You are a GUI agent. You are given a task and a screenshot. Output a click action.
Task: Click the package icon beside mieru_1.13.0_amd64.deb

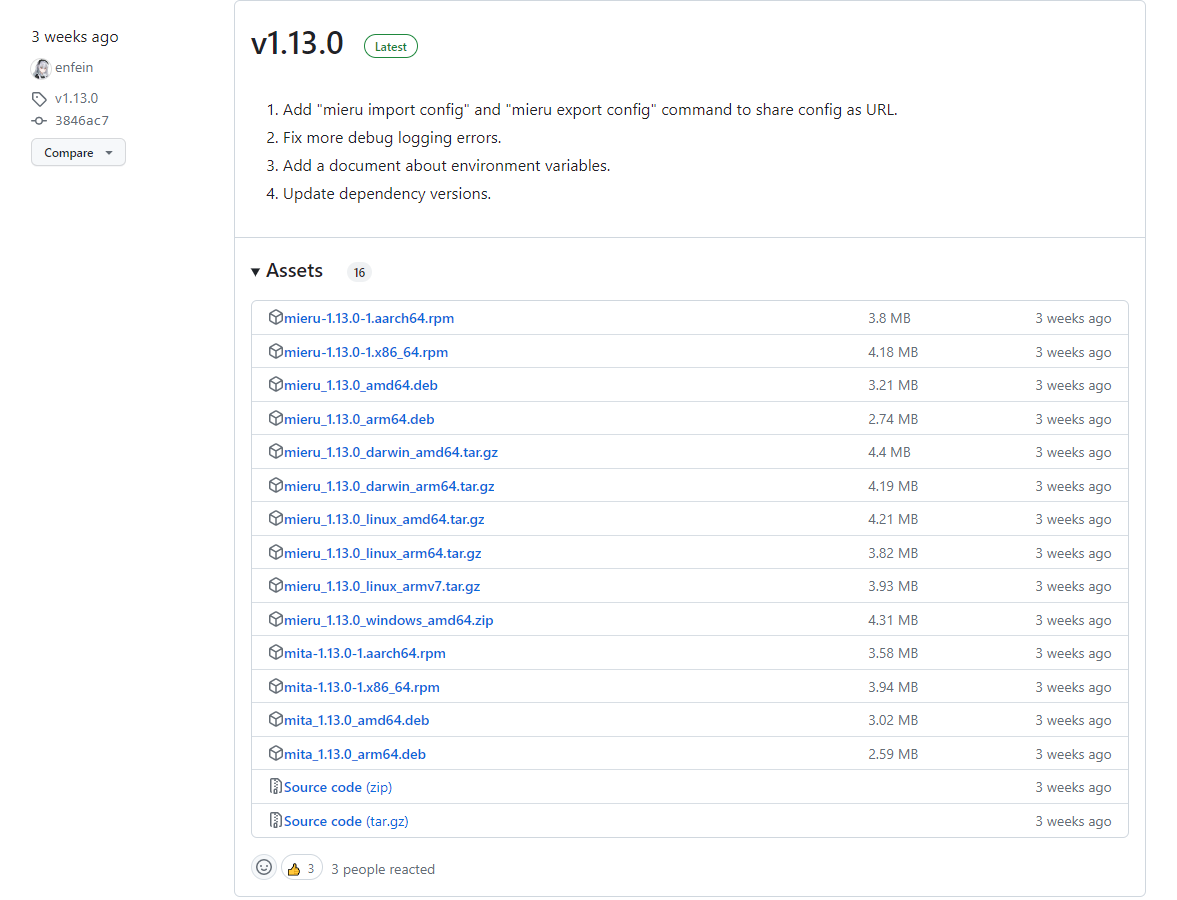pyautogui.click(x=275, y=384)
